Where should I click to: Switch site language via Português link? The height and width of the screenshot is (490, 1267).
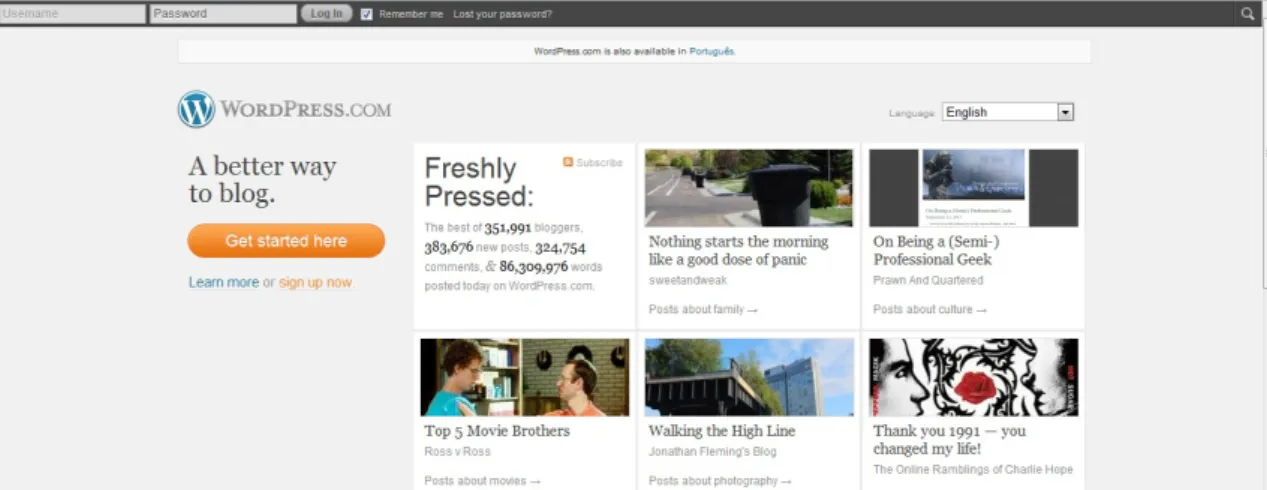coord(712,51)
